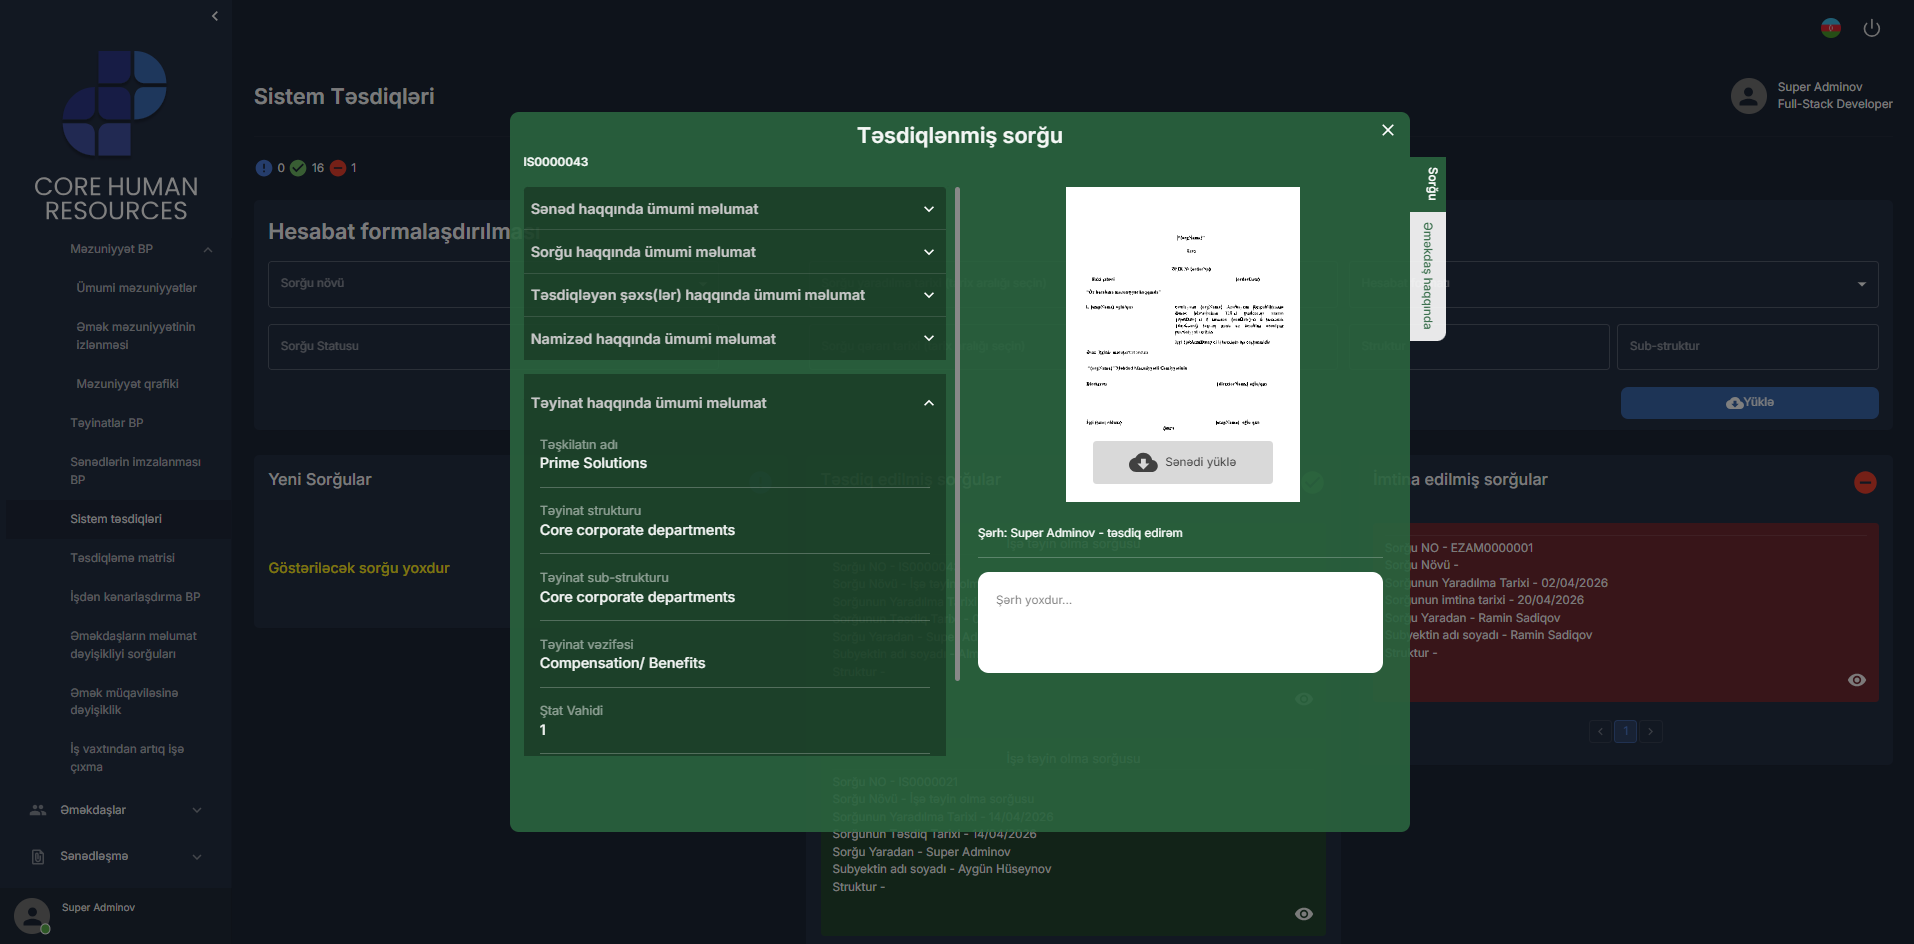The width and height of the screenshot is (1914, 944).
Task: View details of Aygün Hüseynov request
Action: point(1304,914)
